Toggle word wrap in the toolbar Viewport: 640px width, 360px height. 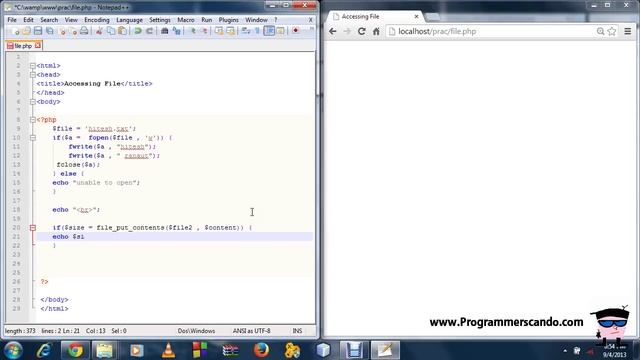(246, 31)
